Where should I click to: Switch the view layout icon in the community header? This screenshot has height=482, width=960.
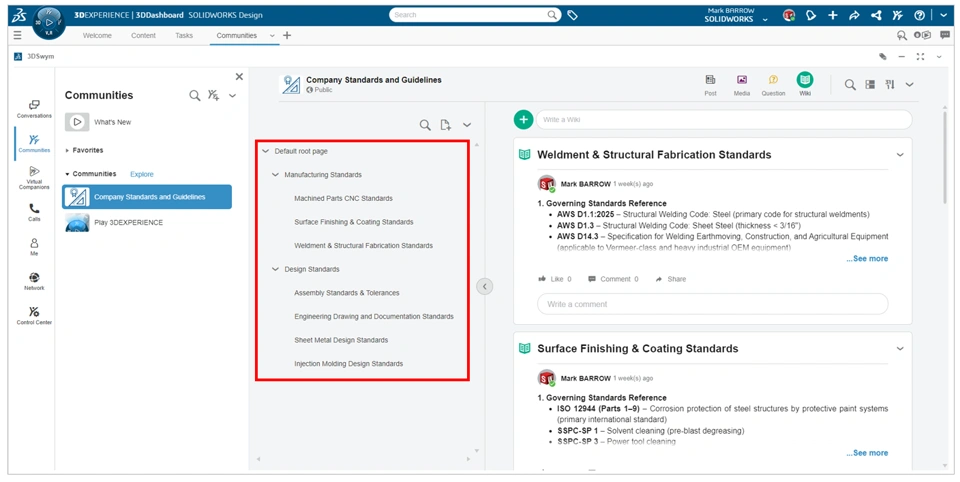point(870,85)
